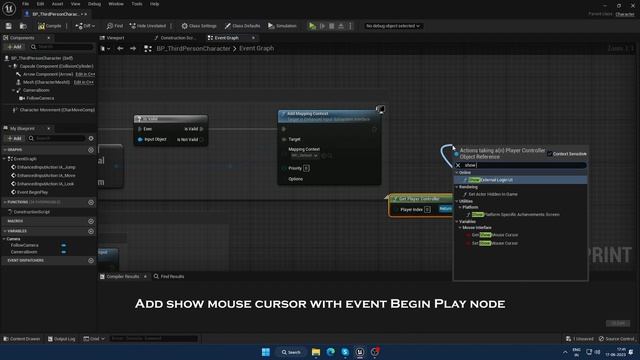Clear the action search field X

458,165
